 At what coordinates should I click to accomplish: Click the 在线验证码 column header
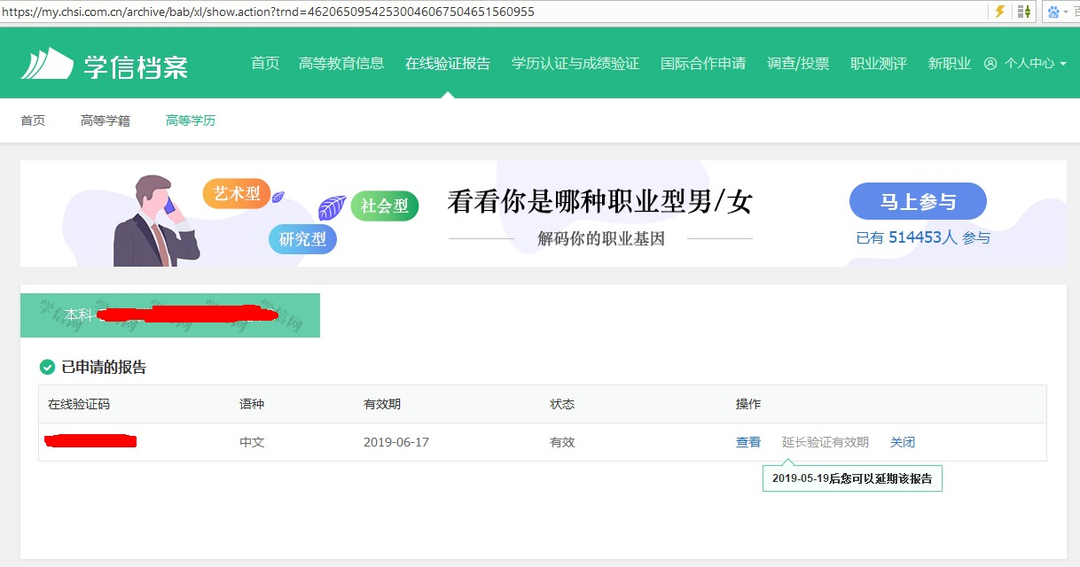tap(79, 404)
